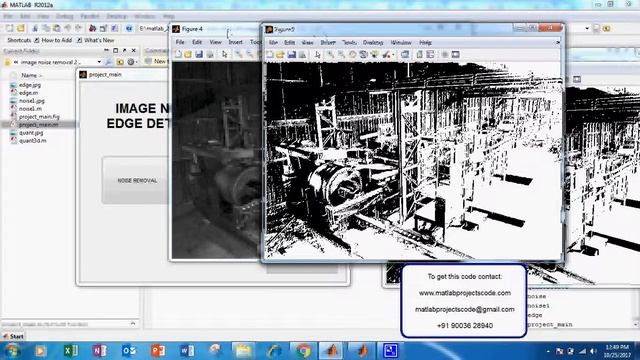Open Excel from Windows taskbar

tap(70, 351)
